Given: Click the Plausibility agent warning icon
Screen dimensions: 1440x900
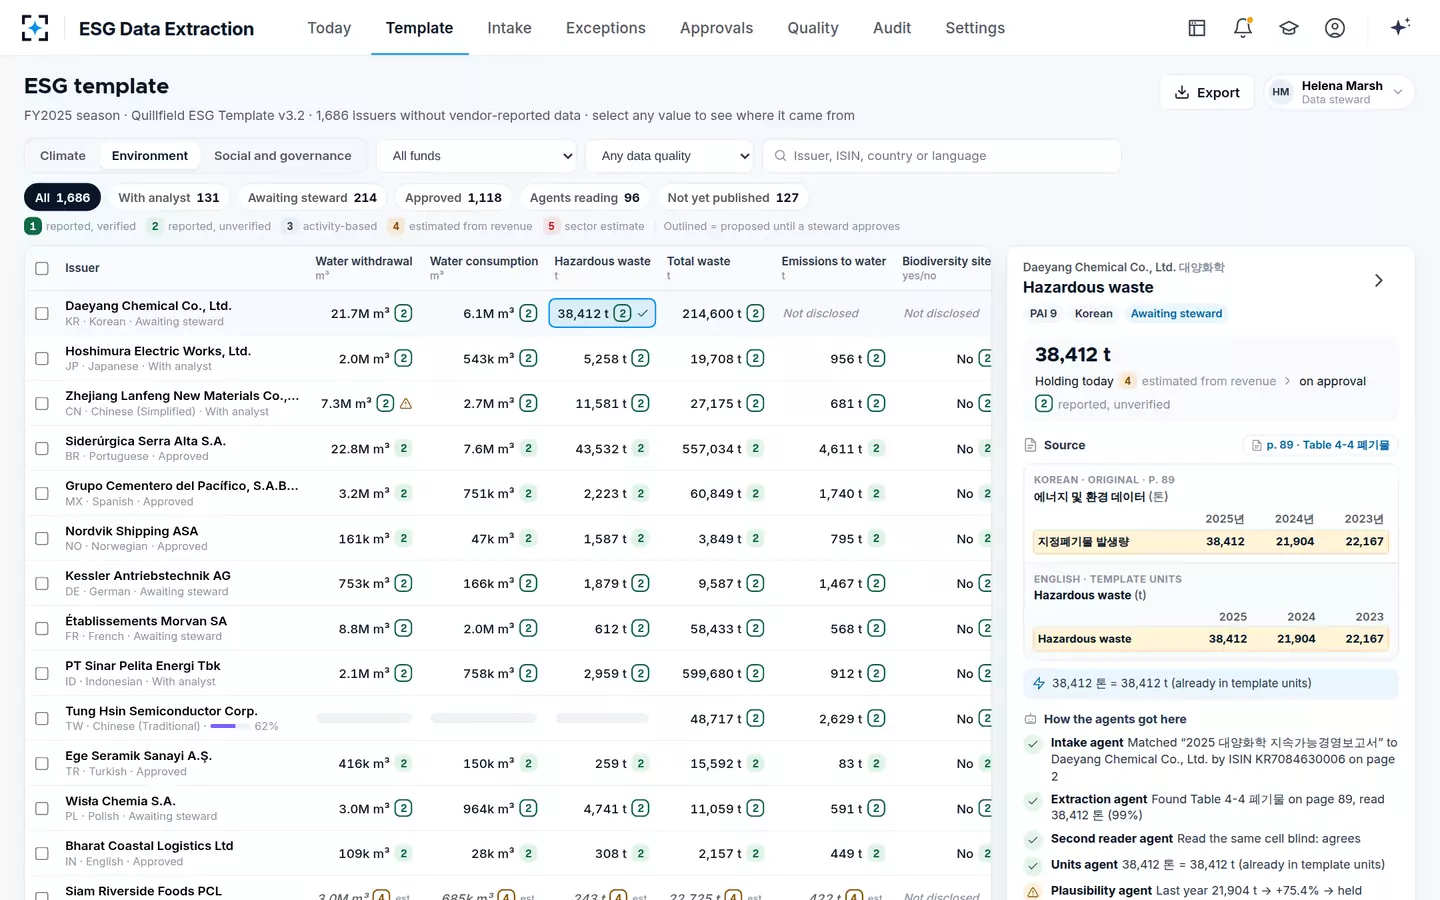Looking at the screenshot, I should point(1033,891).
